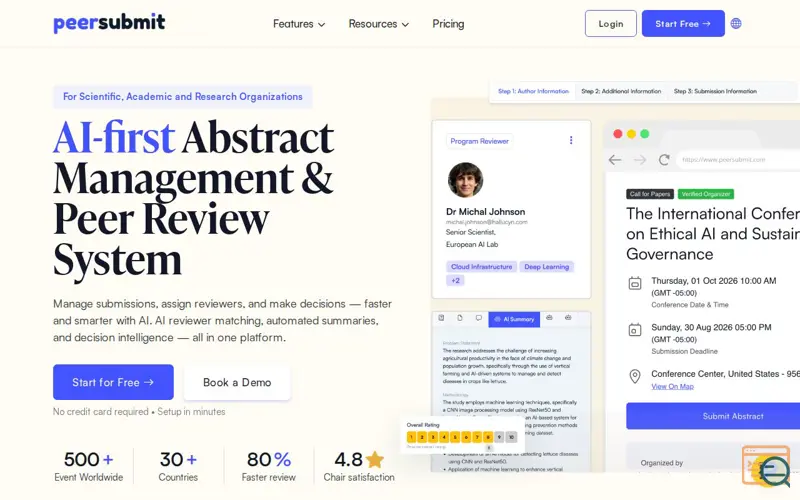Click the Login button

[x=611, y=23]
